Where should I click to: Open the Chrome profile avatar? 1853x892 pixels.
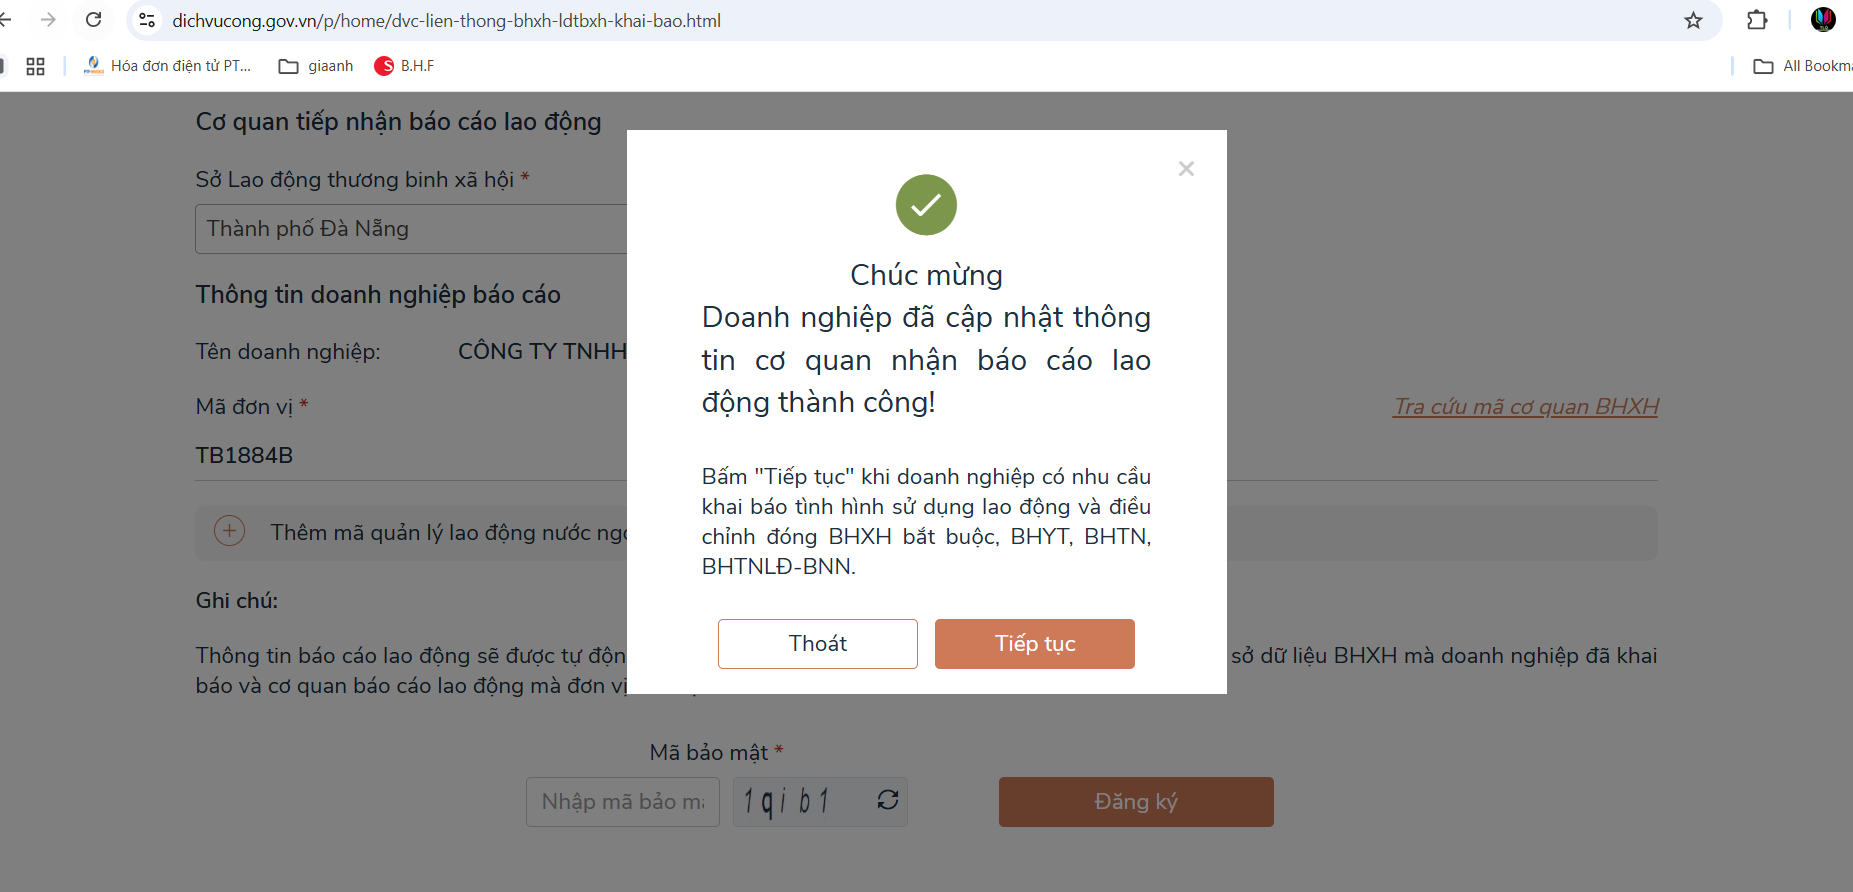click(1823, 20)
